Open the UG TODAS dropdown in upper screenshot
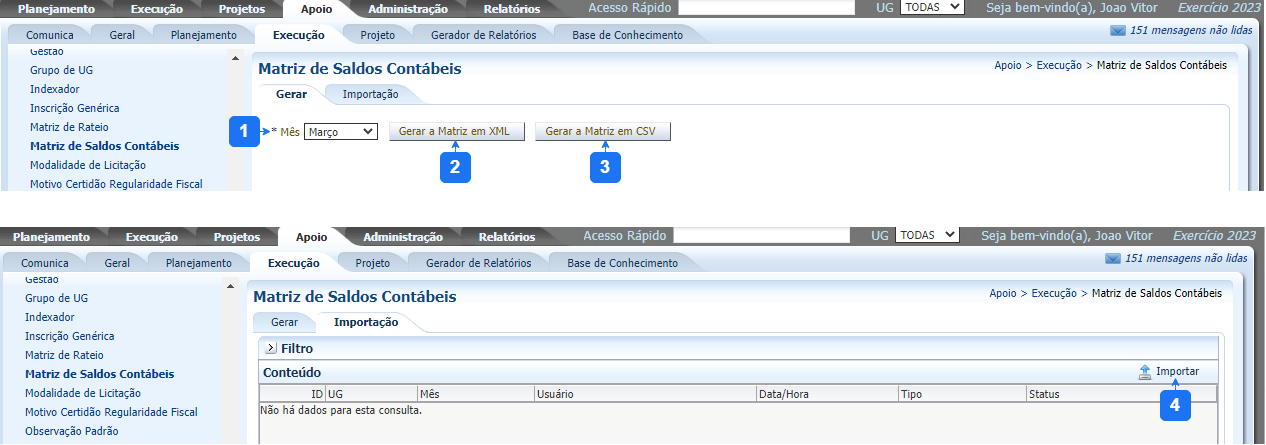This screenshot has height=445, width=1266. 931,8
